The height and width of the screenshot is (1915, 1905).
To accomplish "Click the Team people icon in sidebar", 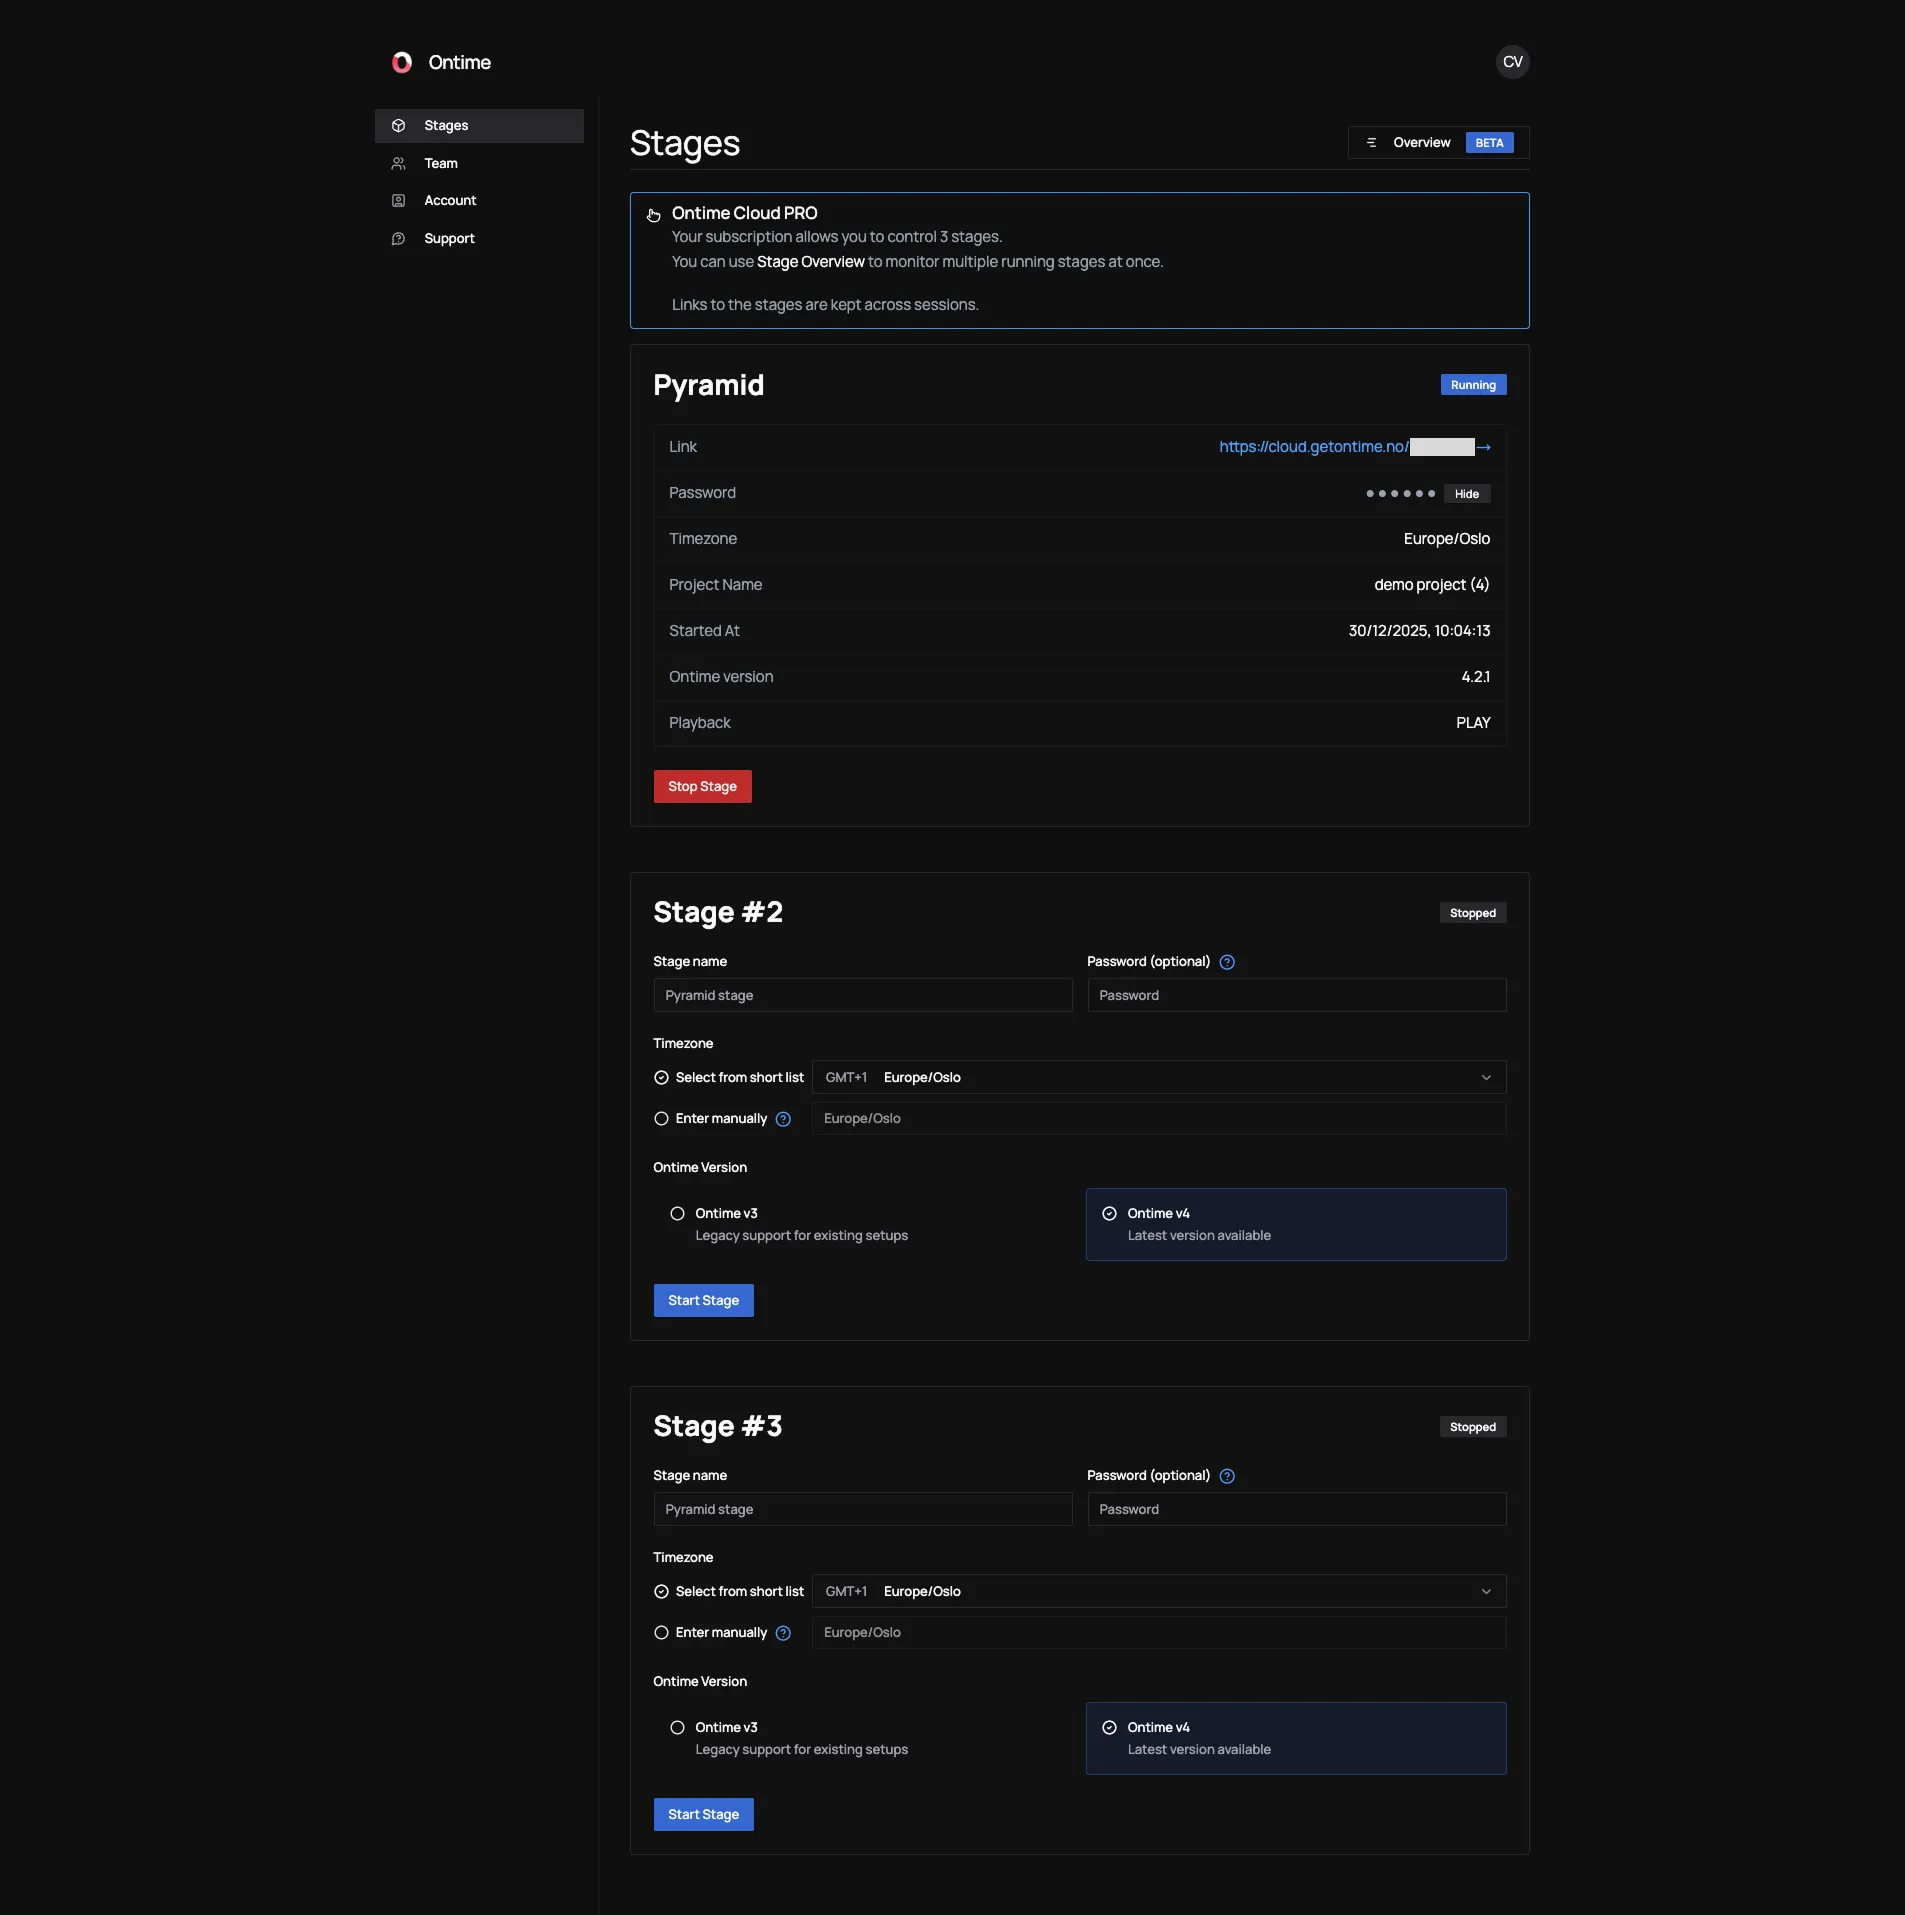I will tap(398, 163).
